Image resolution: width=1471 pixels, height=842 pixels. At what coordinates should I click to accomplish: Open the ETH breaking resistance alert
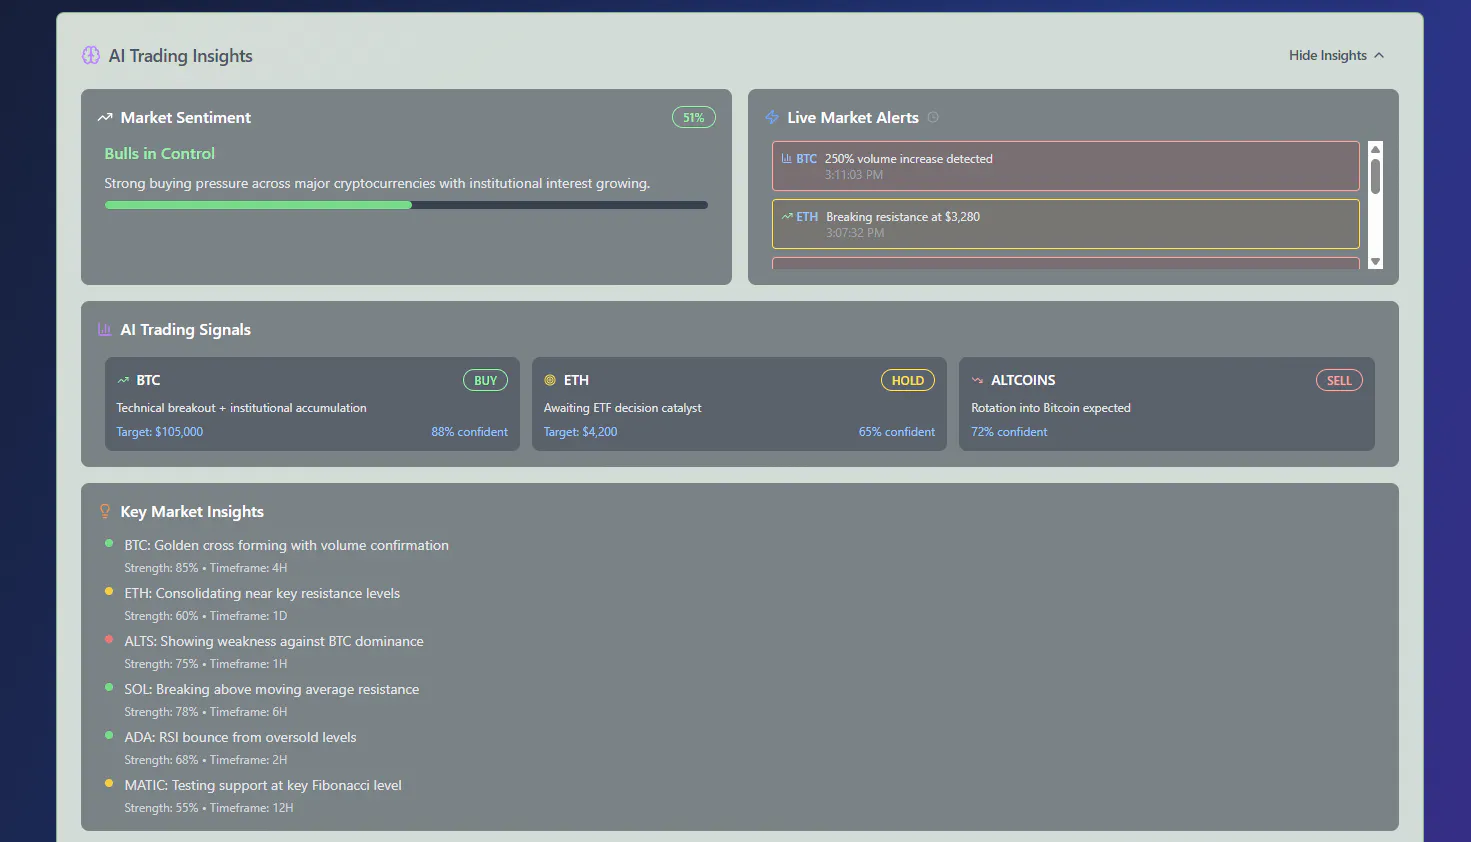tap(1066, 224)
